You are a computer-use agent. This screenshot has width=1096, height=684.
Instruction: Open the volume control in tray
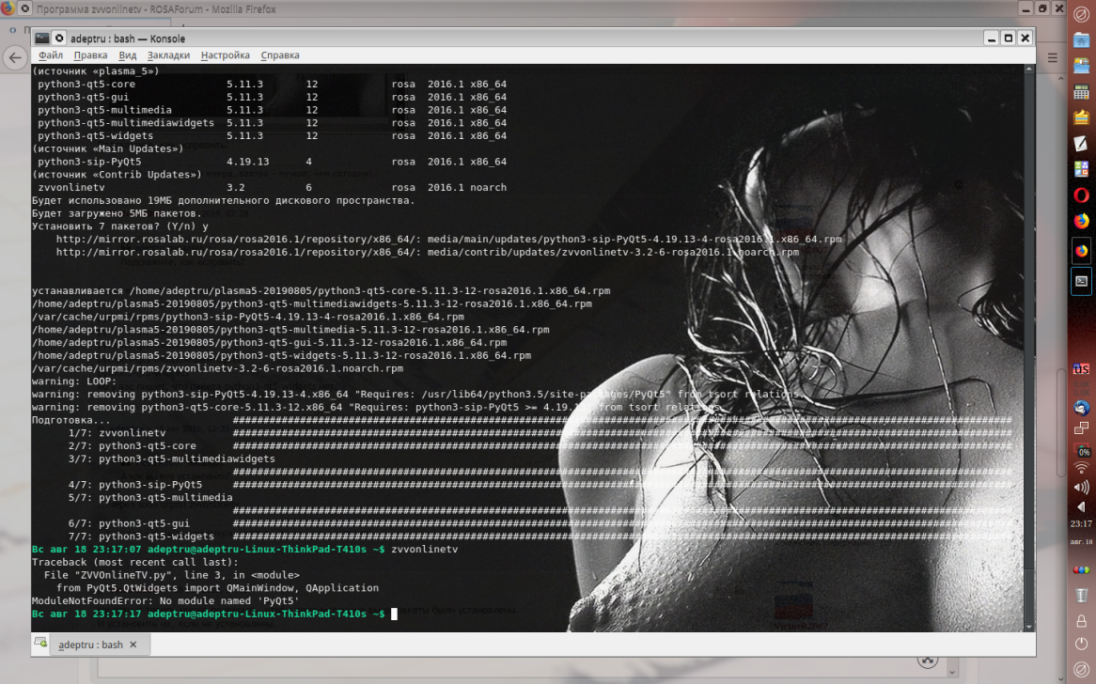click(1081, 487)
